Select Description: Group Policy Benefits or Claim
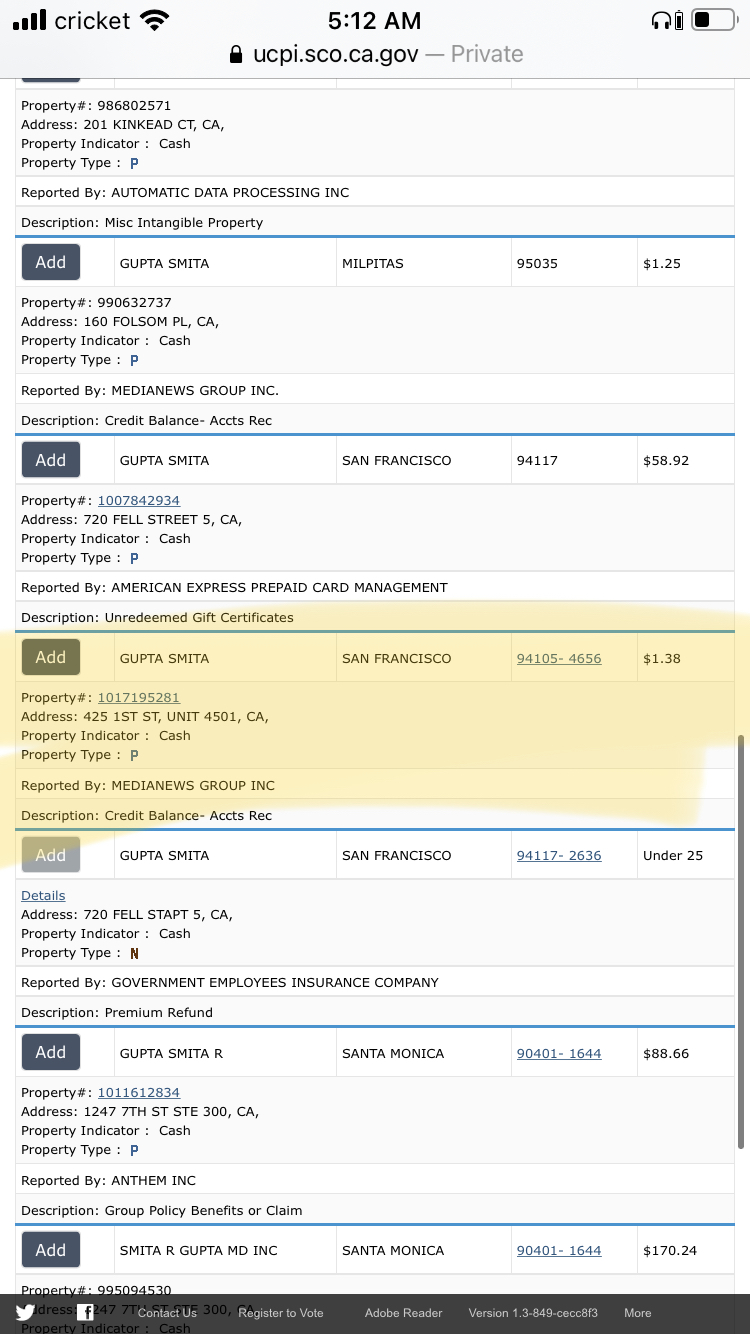This screenshot has height=1334, width=750. click(x=161, y=1210)
